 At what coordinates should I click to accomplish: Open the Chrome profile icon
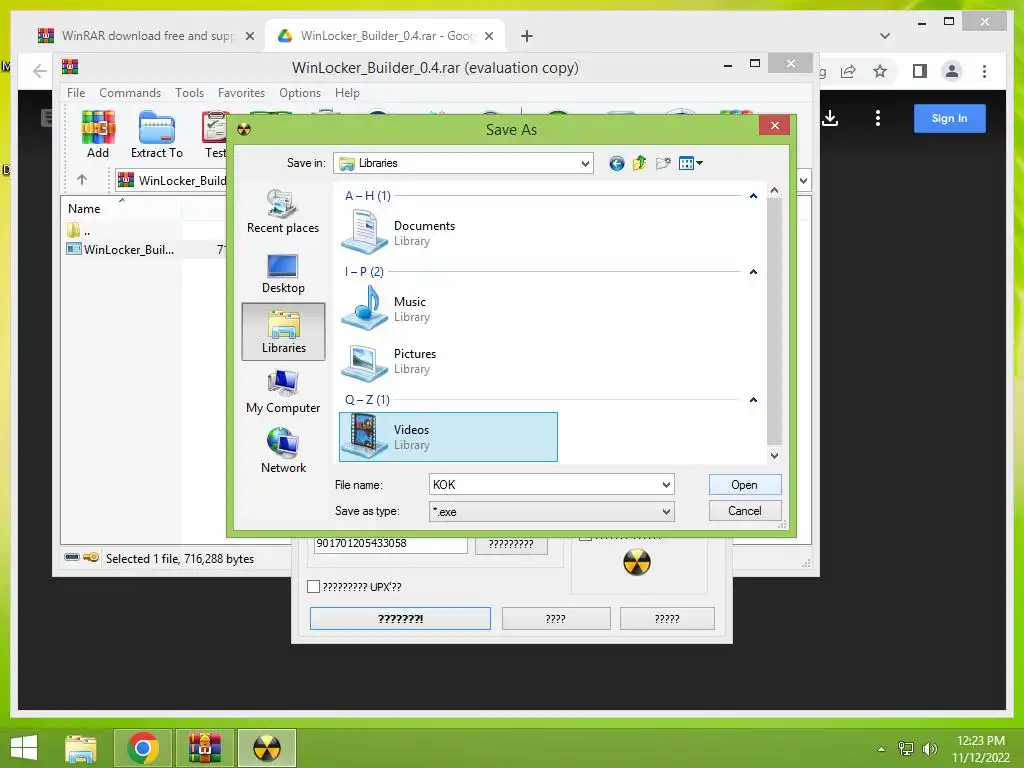(952, 71)
